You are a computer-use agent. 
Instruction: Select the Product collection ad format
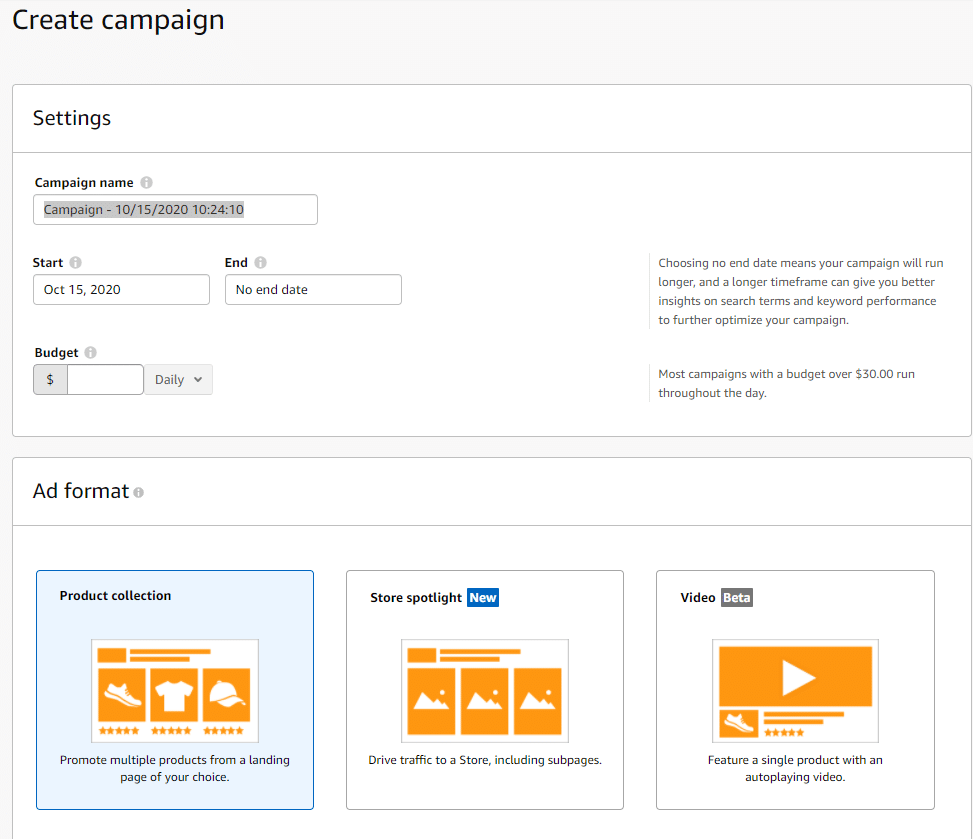pyautogui.click(x=175, y=689)
